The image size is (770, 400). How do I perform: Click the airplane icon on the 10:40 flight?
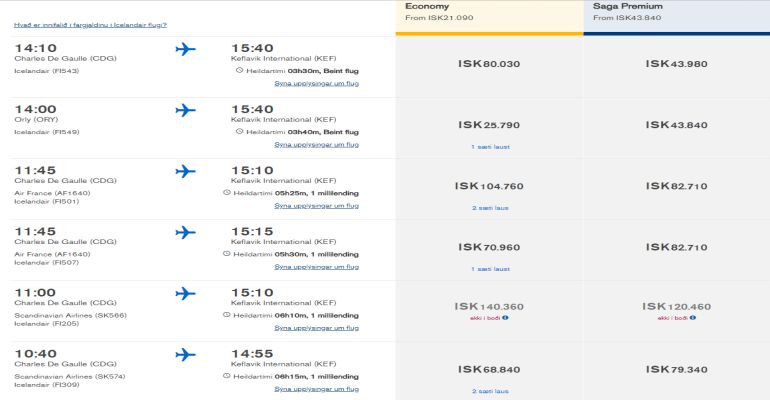[x=185, y=355]
